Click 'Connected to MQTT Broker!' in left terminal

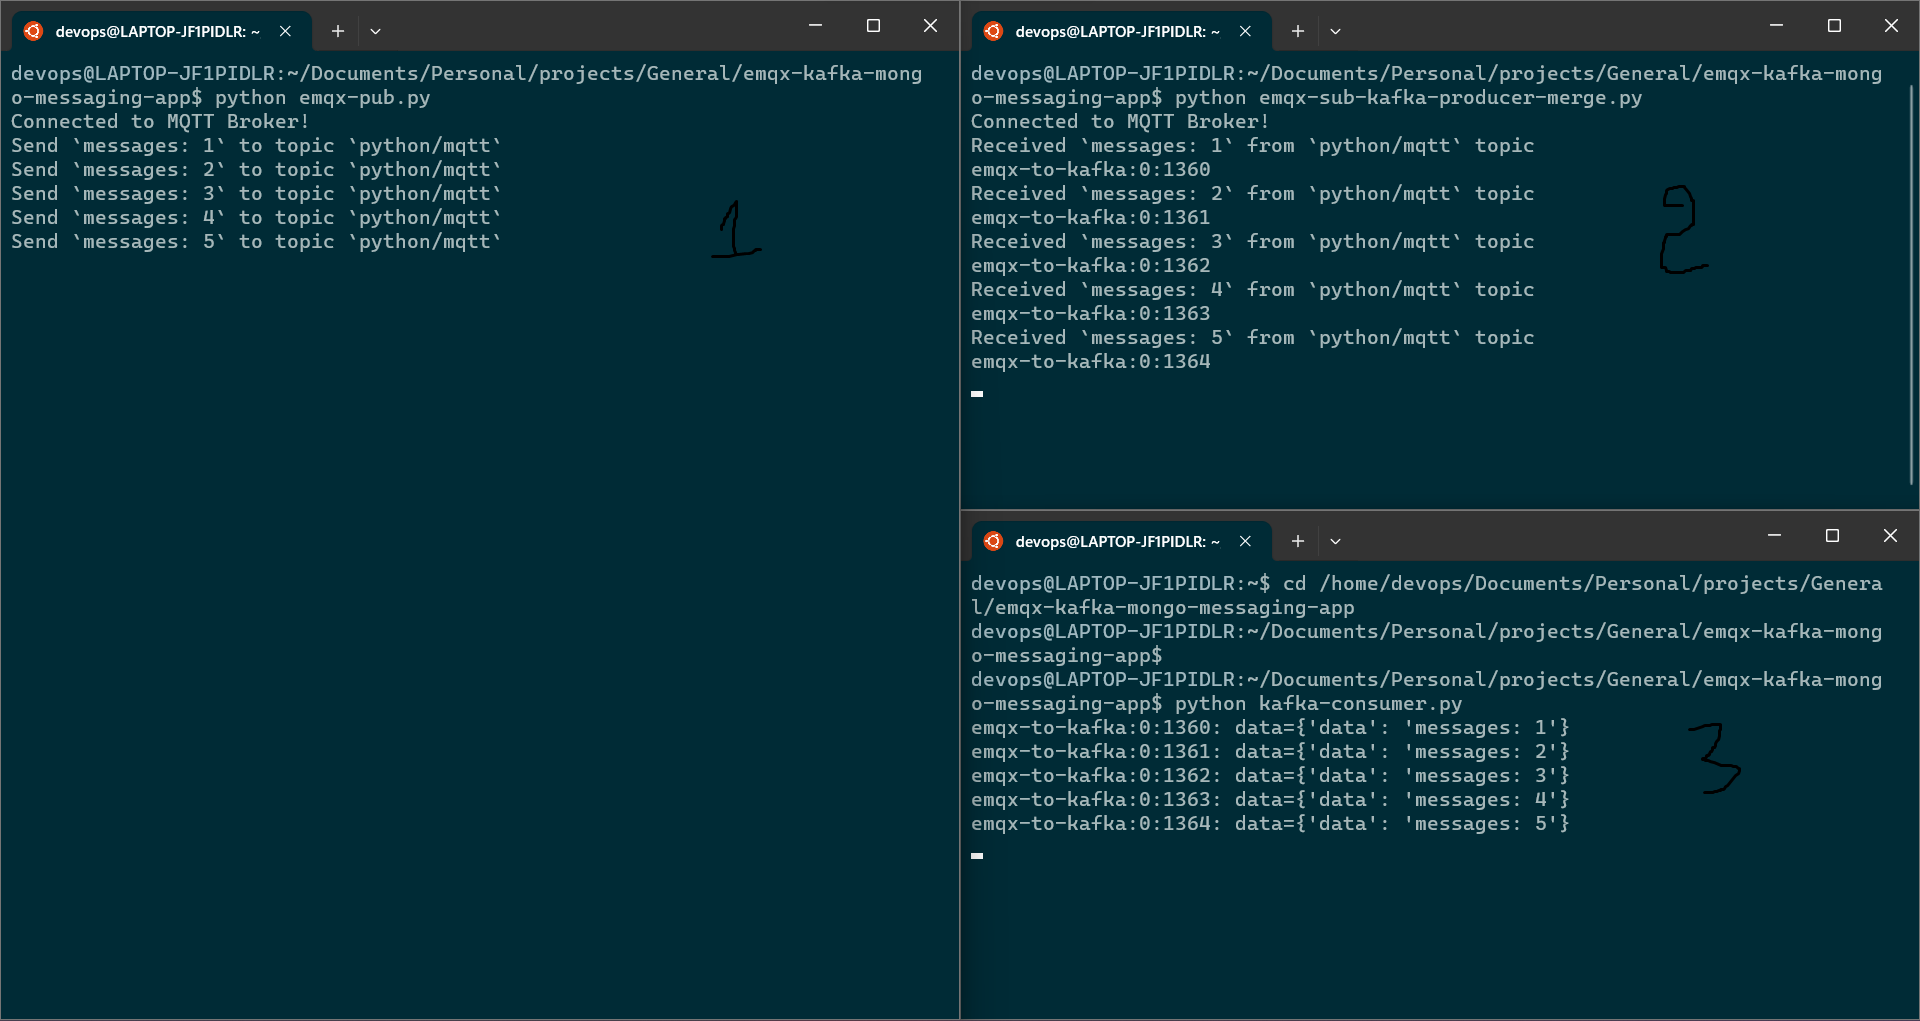coord(160,122)
